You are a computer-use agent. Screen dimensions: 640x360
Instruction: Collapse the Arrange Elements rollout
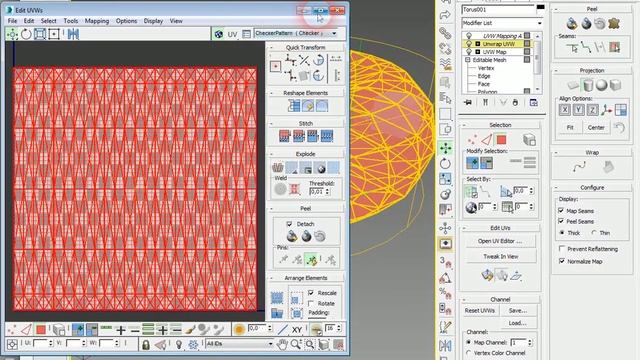(x=272, y=278)
